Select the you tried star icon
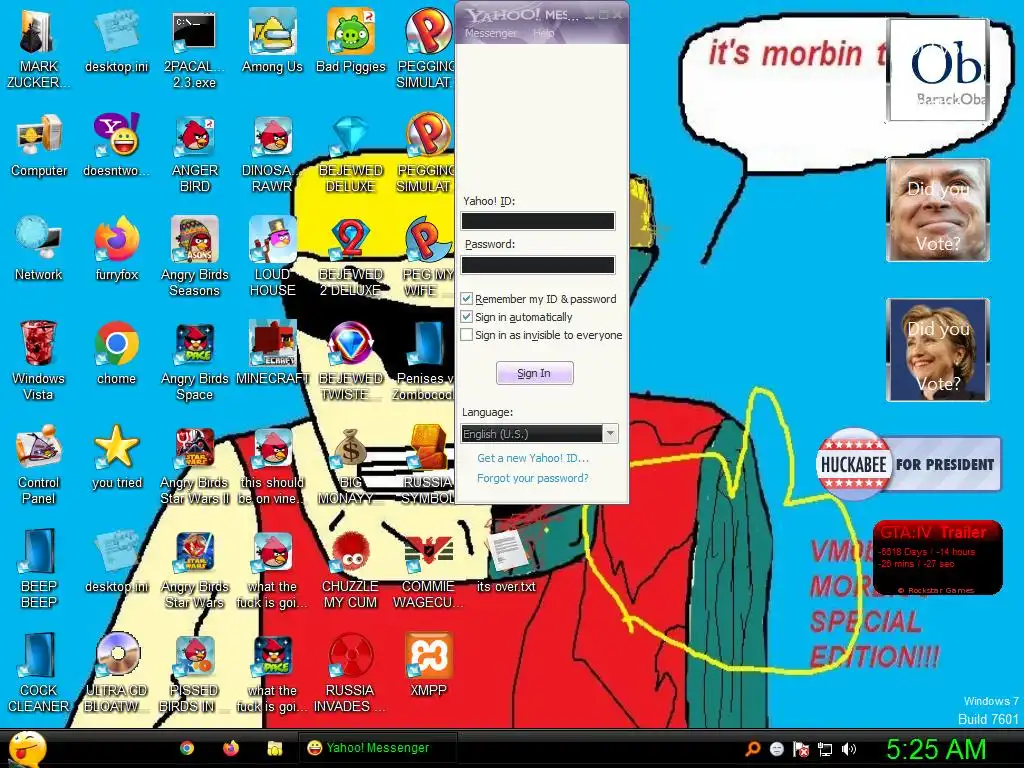1024x768 pixels. tap(116, 456)
